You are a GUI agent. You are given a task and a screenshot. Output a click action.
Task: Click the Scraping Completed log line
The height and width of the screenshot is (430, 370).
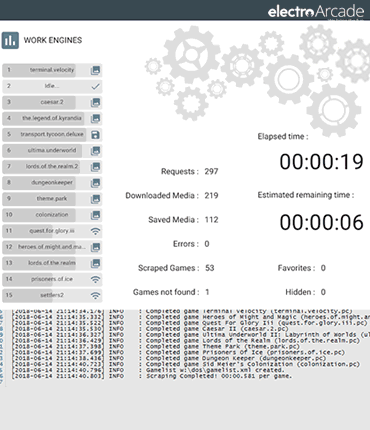[152, 376]
